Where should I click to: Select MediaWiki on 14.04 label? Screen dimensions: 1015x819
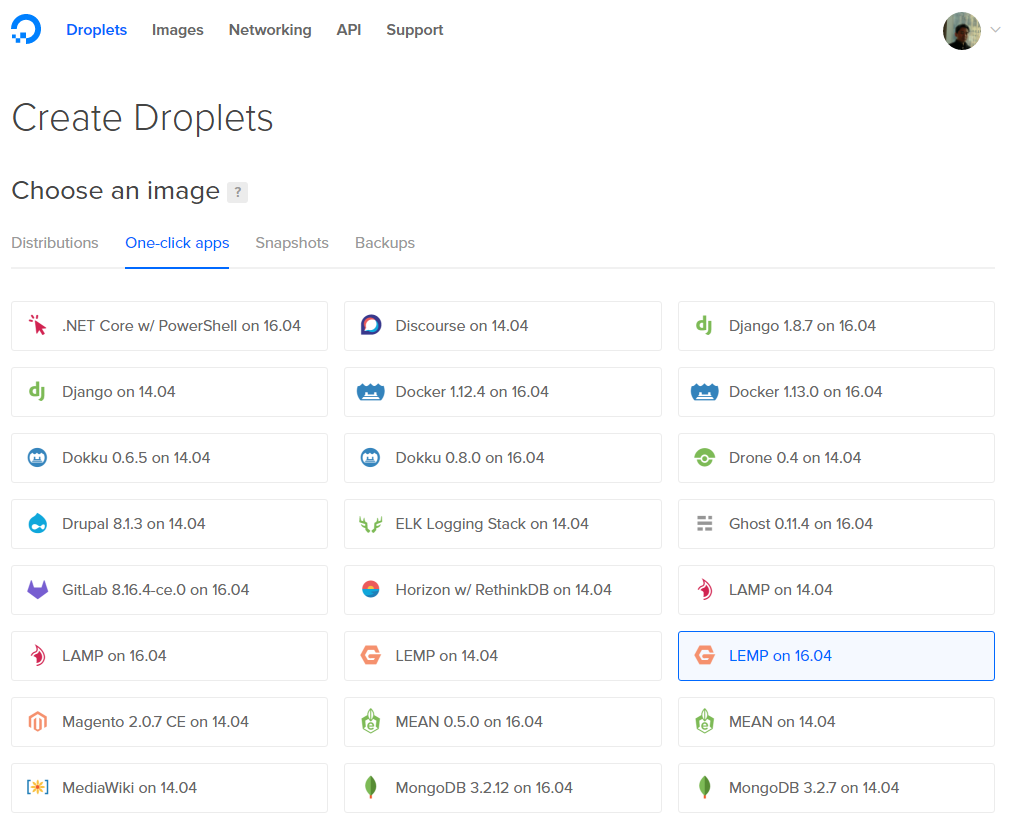tap(129, 788)
